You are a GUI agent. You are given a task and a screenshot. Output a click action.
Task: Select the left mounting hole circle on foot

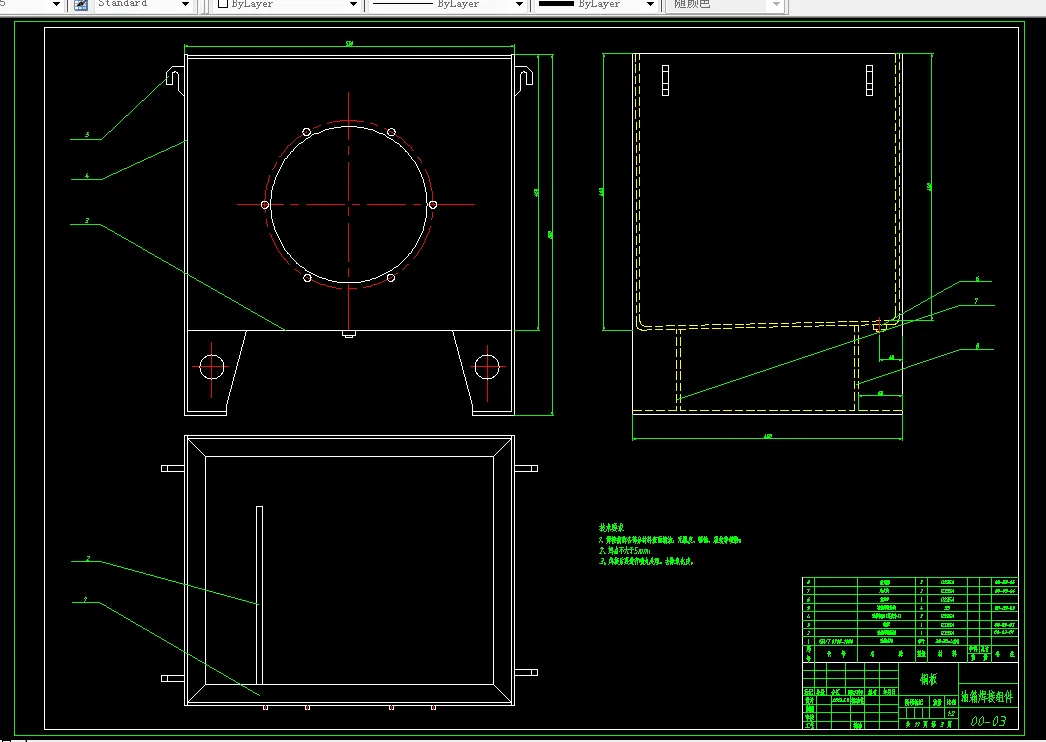point(211,367)
